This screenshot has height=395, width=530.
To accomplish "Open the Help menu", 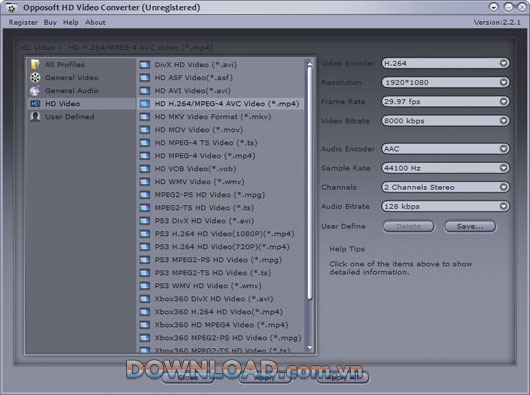I will tap(71, 22).
